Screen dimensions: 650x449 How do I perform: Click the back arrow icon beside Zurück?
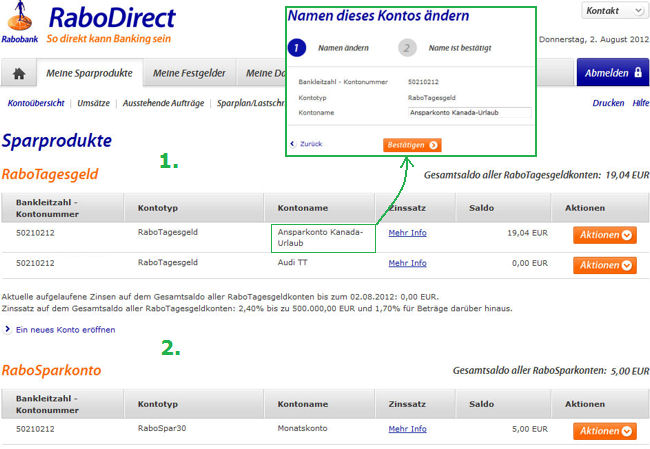tap(293, 144)
